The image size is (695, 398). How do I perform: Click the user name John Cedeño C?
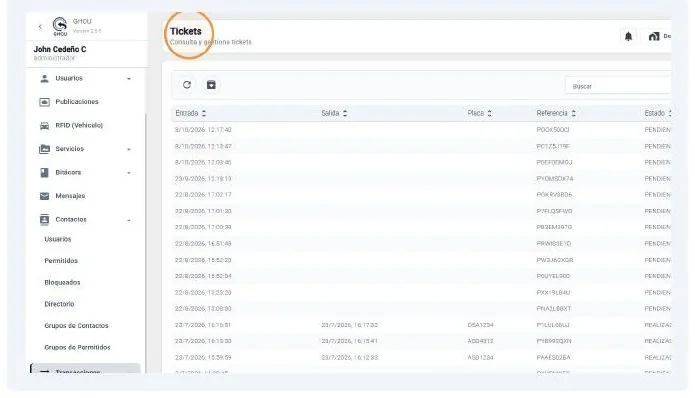click(x=60, y=49)
